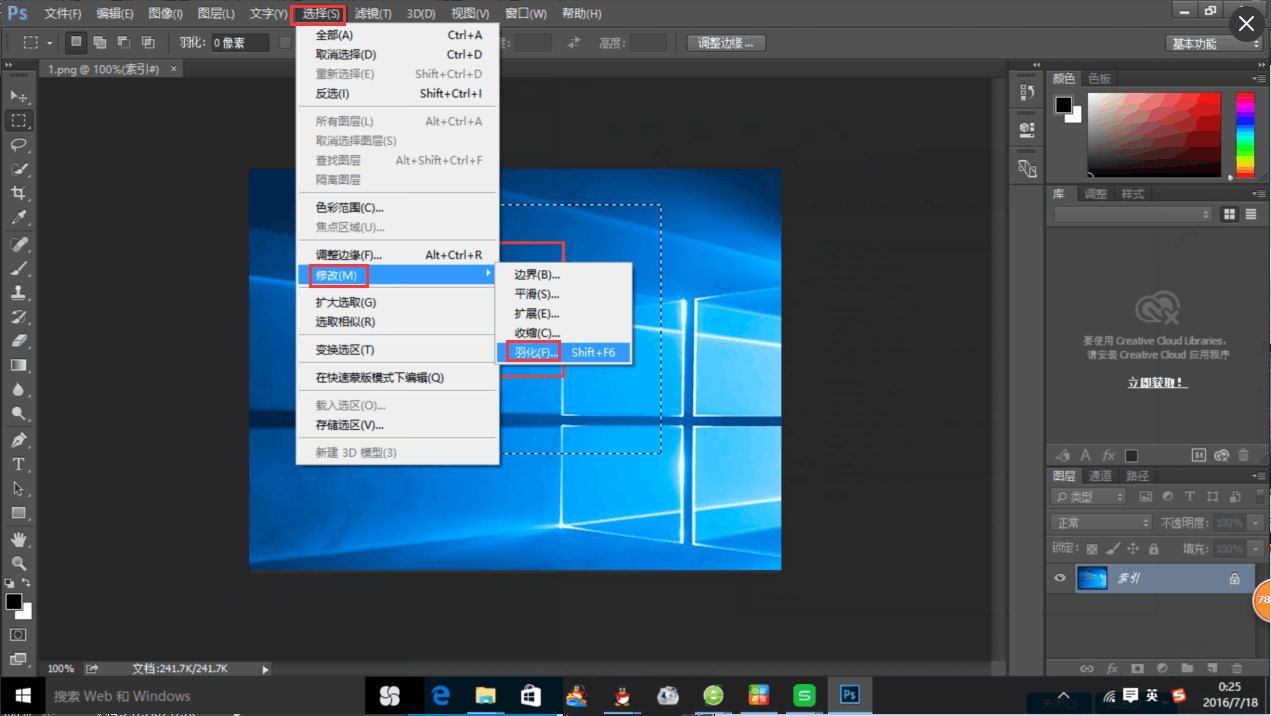Open the 滤镜(T) menu
1271x716 pixels.
[x=373, y=14]
